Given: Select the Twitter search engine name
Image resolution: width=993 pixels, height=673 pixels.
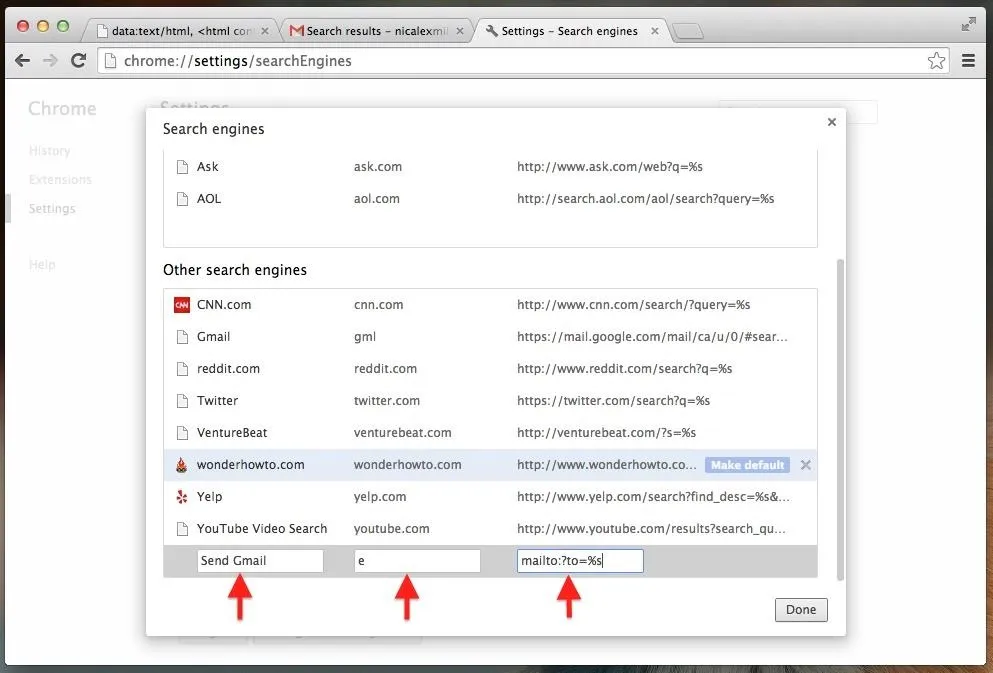Looking at the screenshot, I should point(217,401).
